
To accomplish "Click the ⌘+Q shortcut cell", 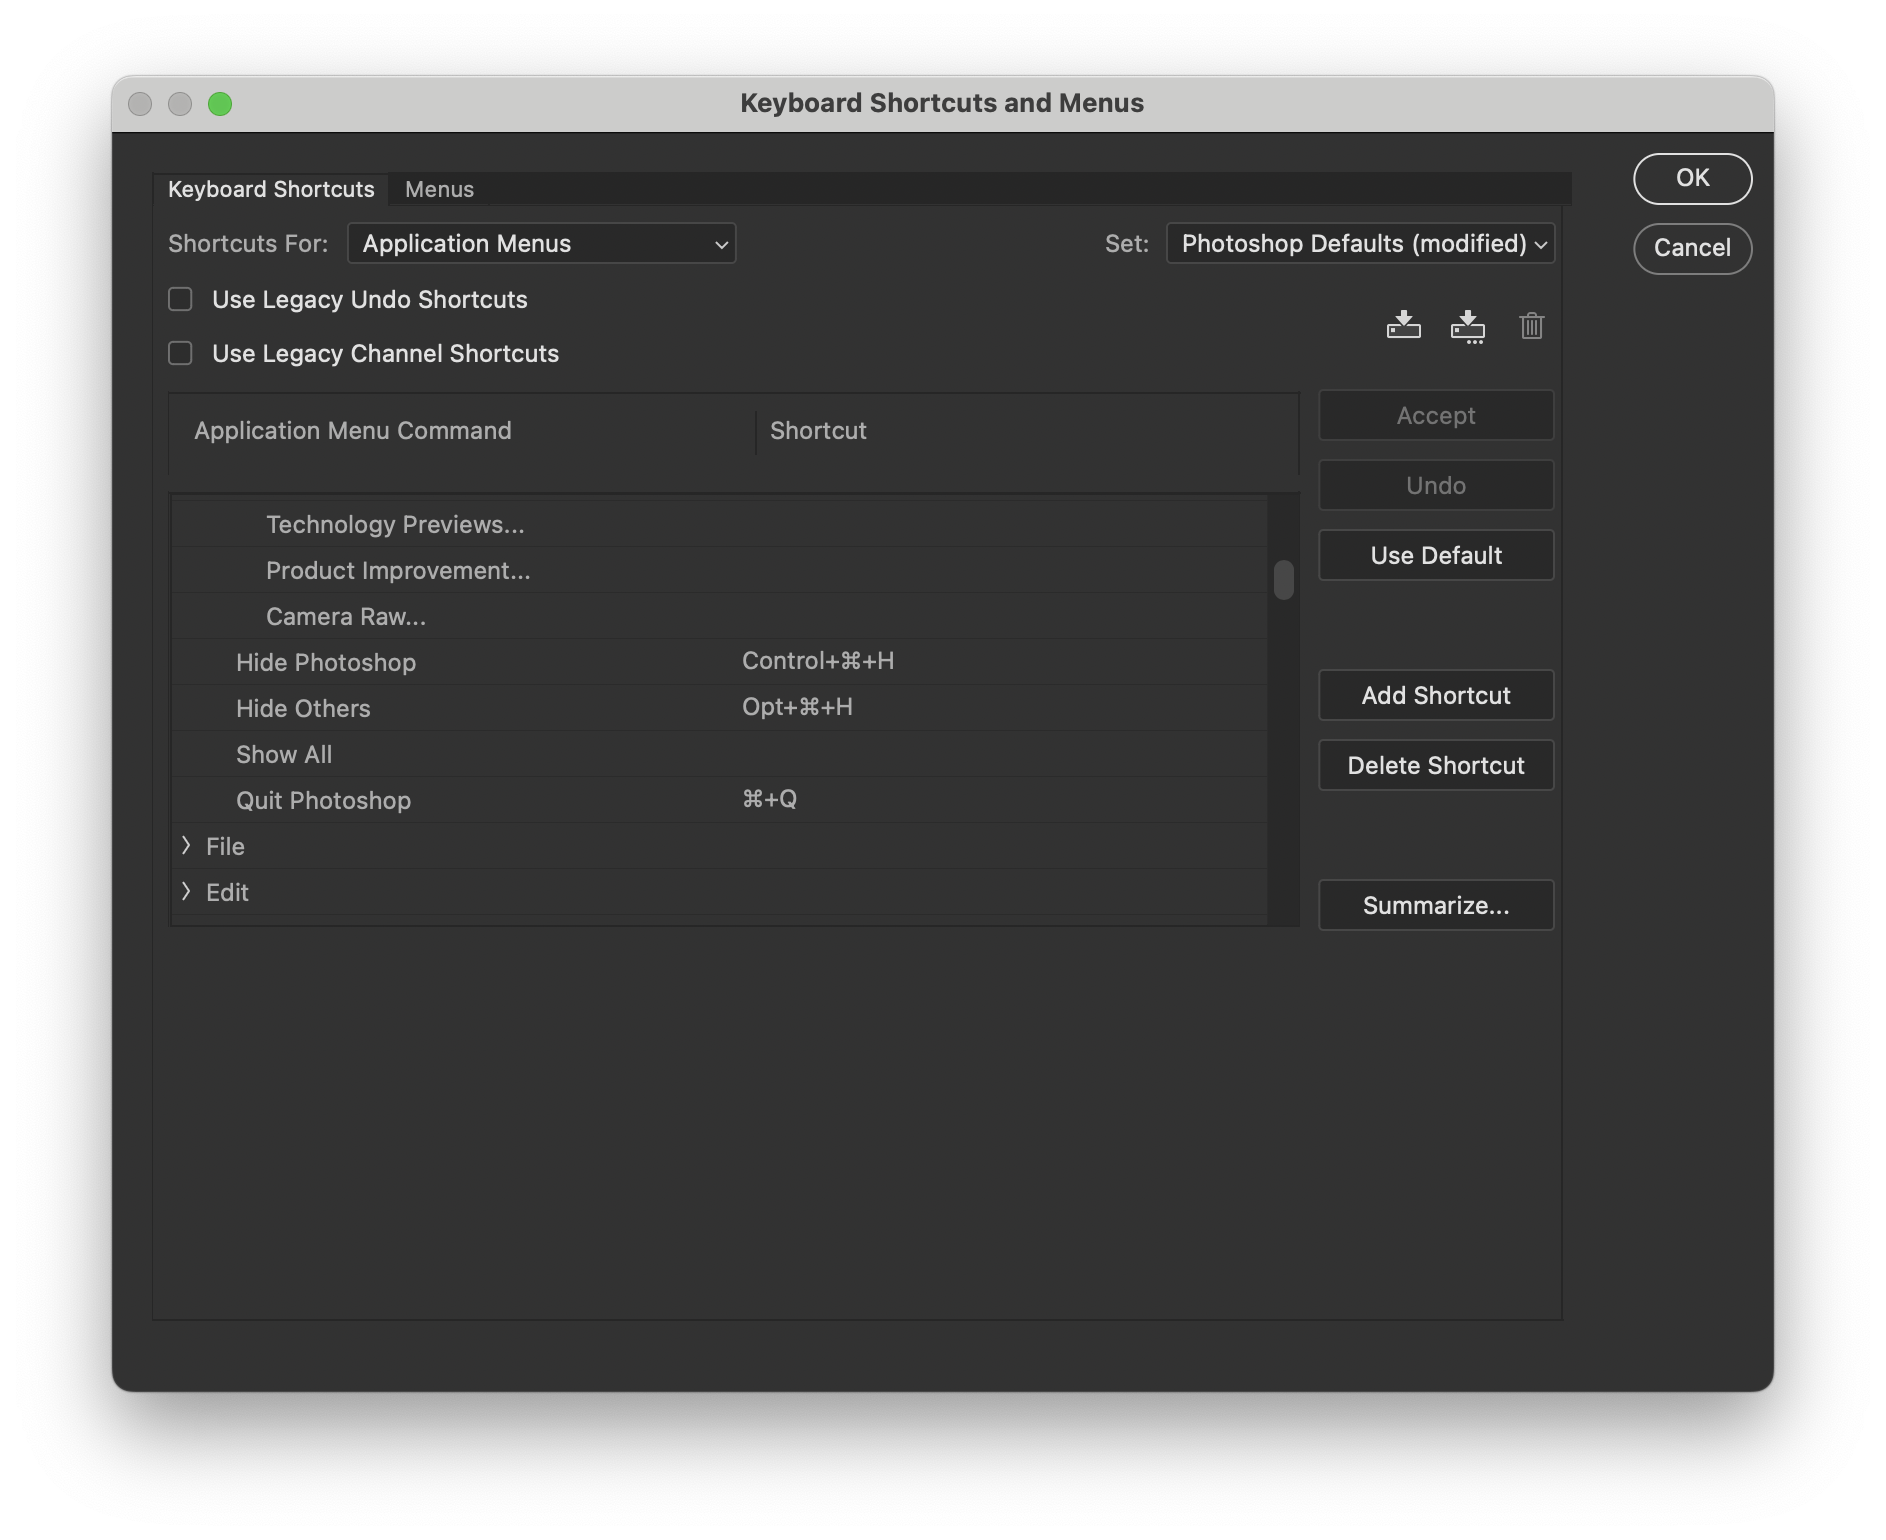I will 769,799.
